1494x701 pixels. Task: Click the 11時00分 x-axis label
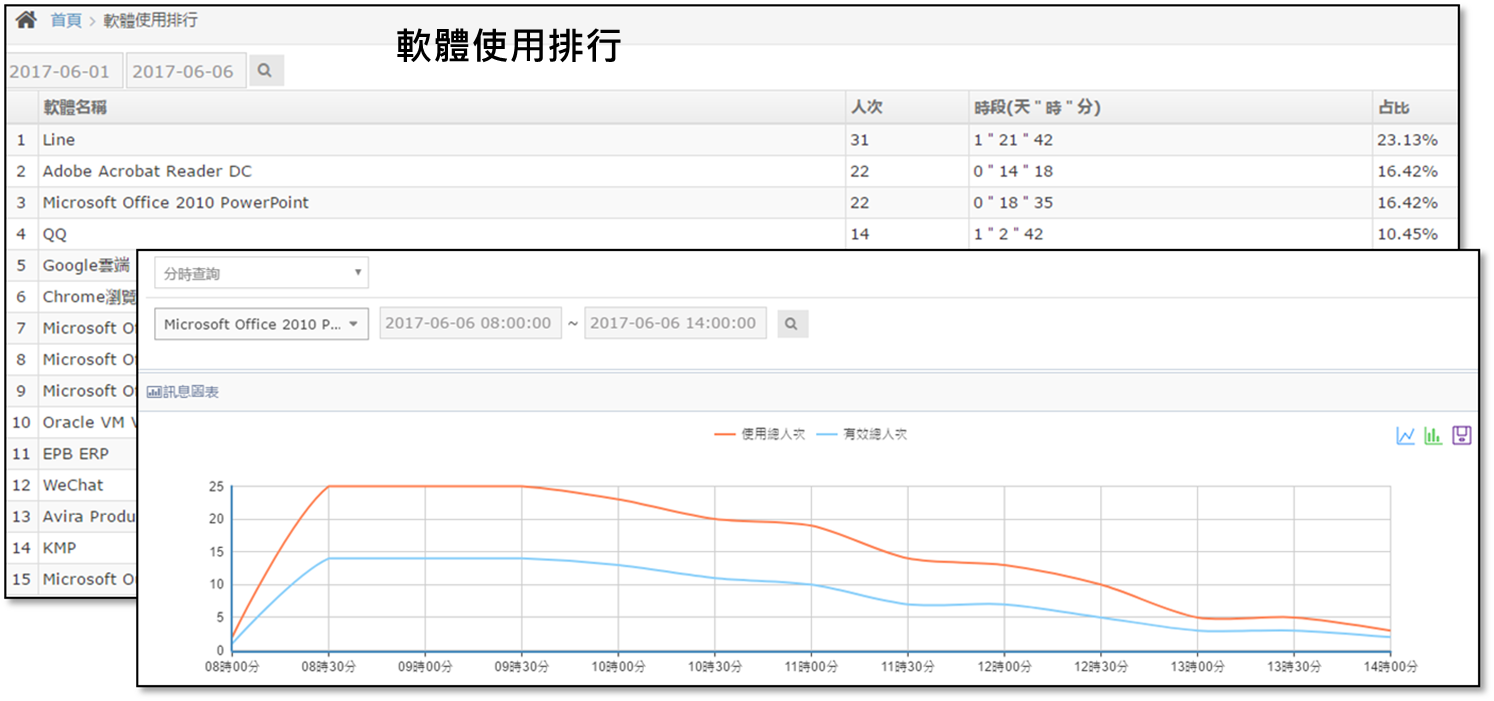click(x=811, y=667)
